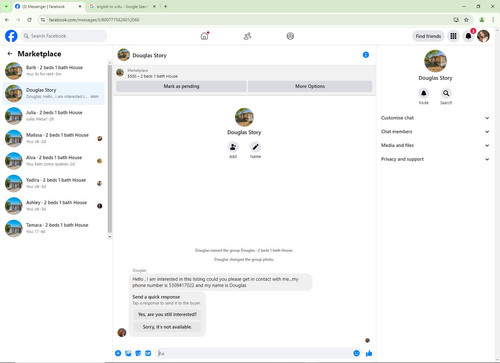Expand Chat members section
The width and height of the screenshot is (500, 363).
tap(435, 132)
